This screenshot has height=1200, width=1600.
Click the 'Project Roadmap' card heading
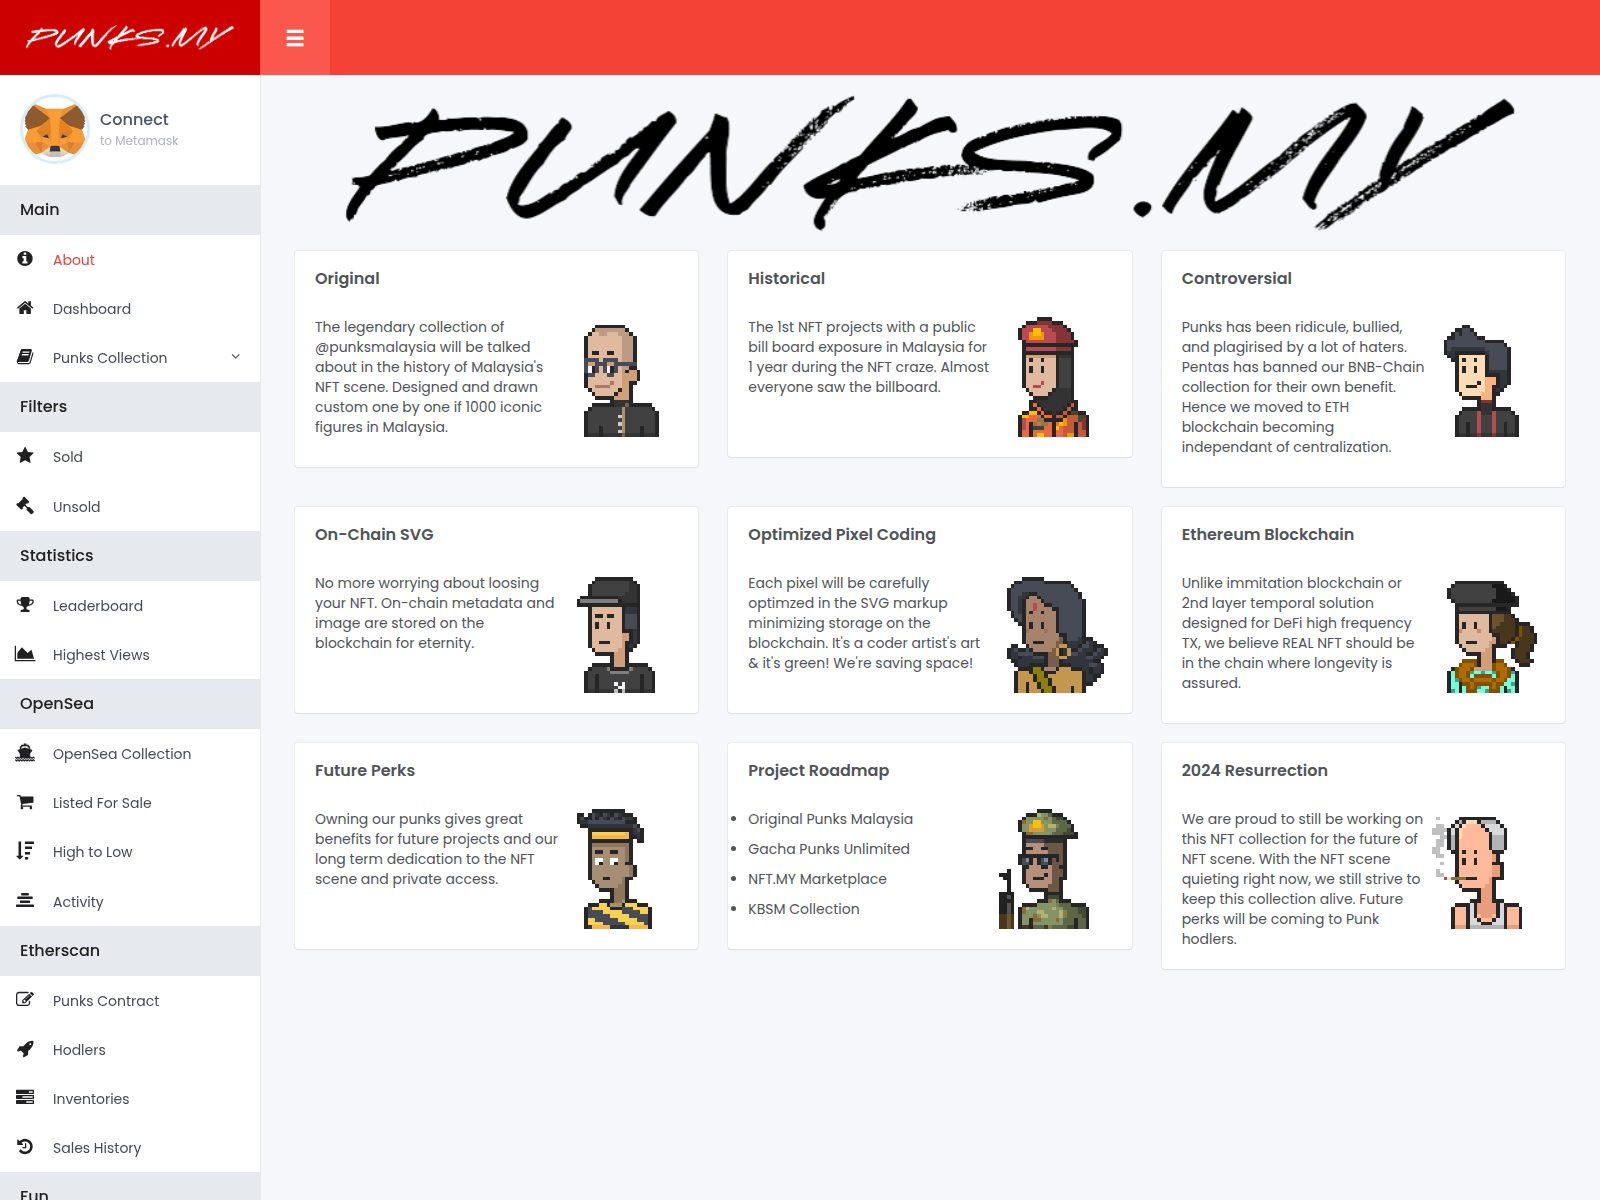pos(819,771)
